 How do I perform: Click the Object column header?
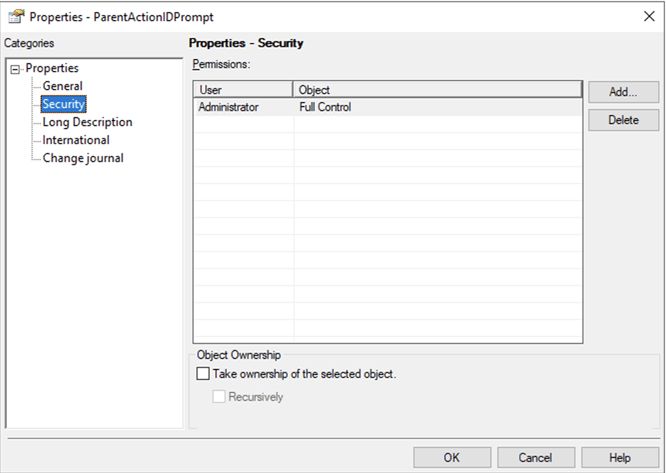click(x=436, y=90)
